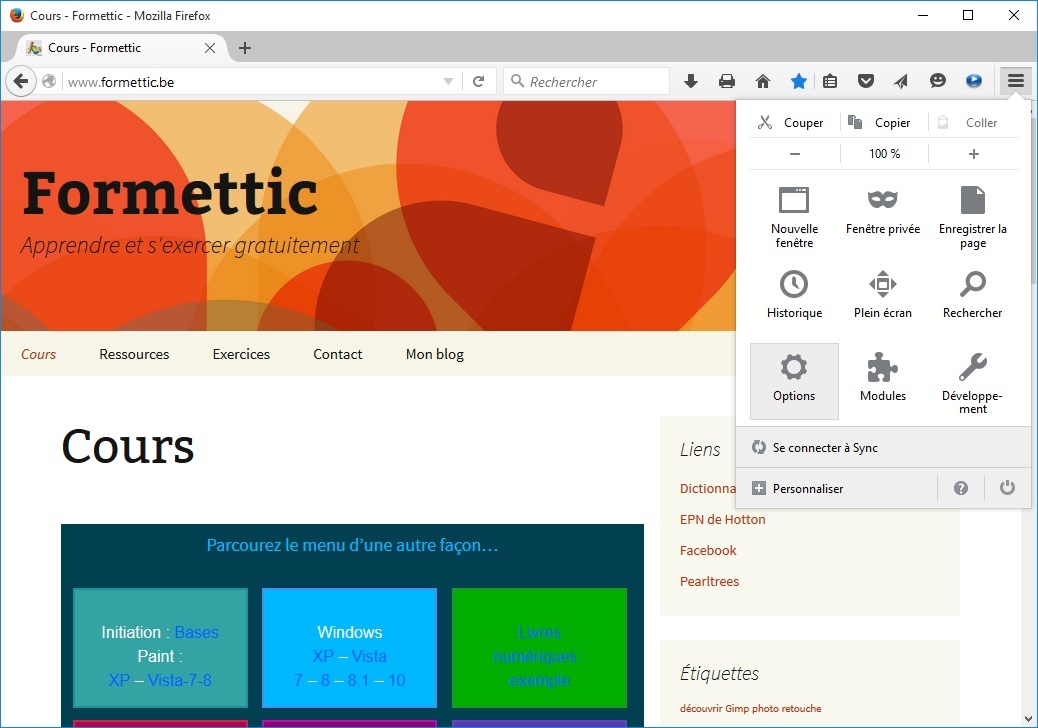This screenshot has width=1038, height=728.
Task: Go to the home page icon
Action: click(763, 81)
